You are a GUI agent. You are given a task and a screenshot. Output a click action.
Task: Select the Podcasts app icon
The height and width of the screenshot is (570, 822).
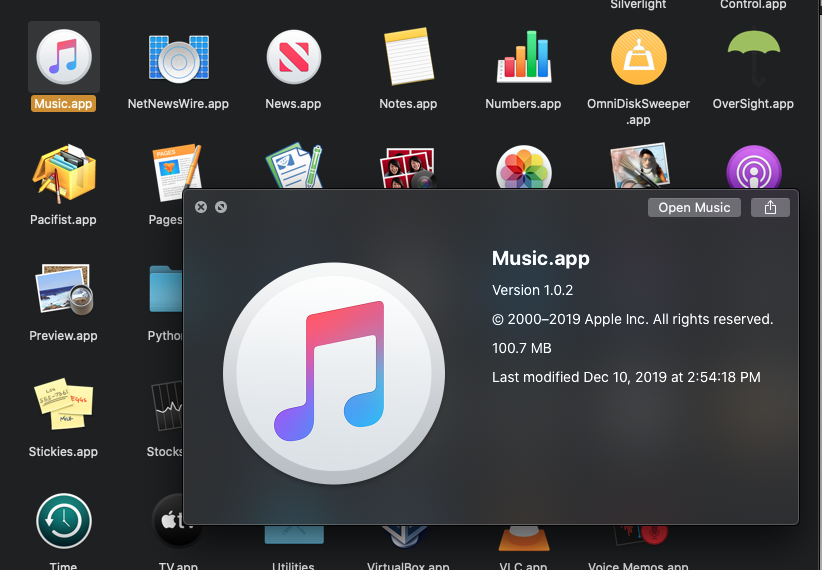coord(754,167)
